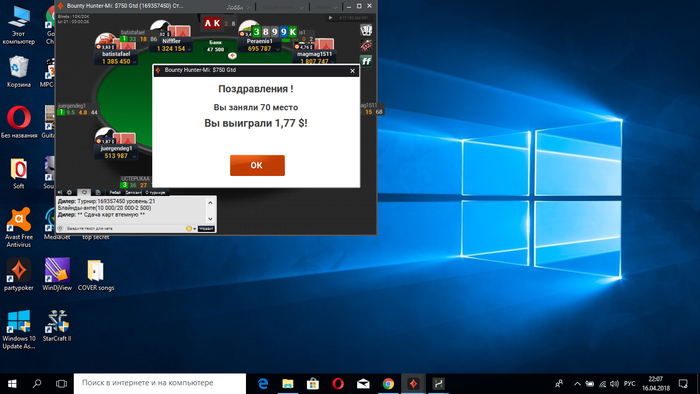
Task: Click the green ff fast-forward icon
Action: (x=366, y=61)
